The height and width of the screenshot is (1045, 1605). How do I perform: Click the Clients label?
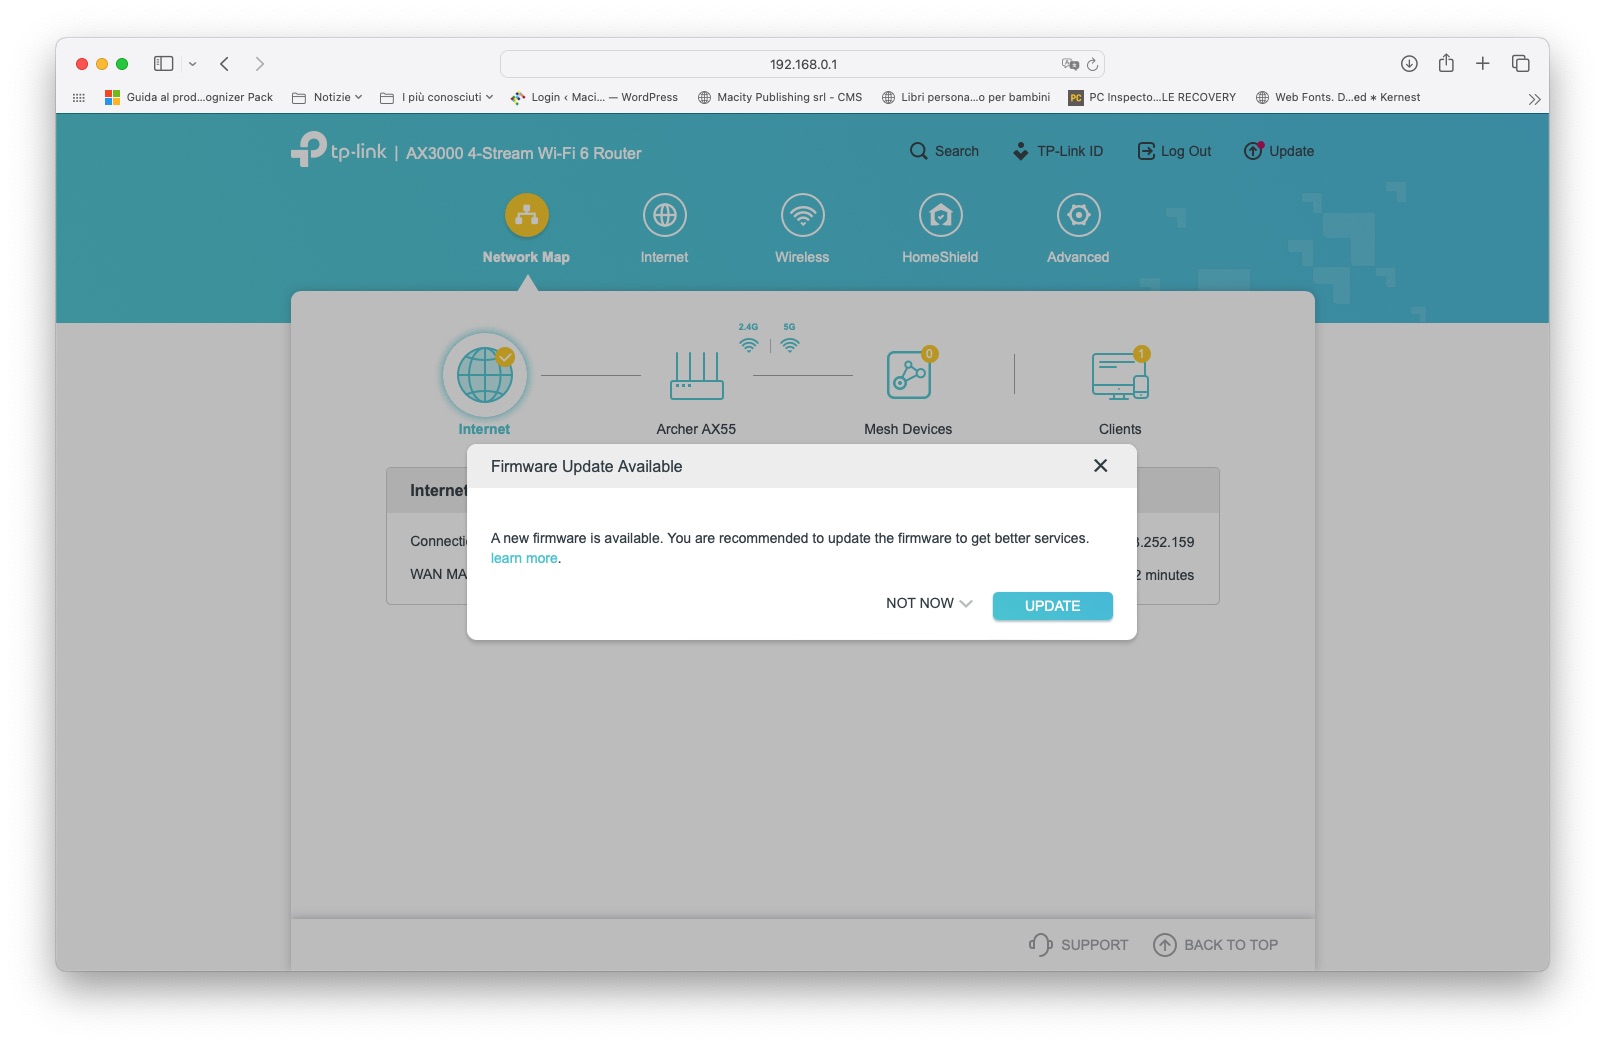point(1120,429)
